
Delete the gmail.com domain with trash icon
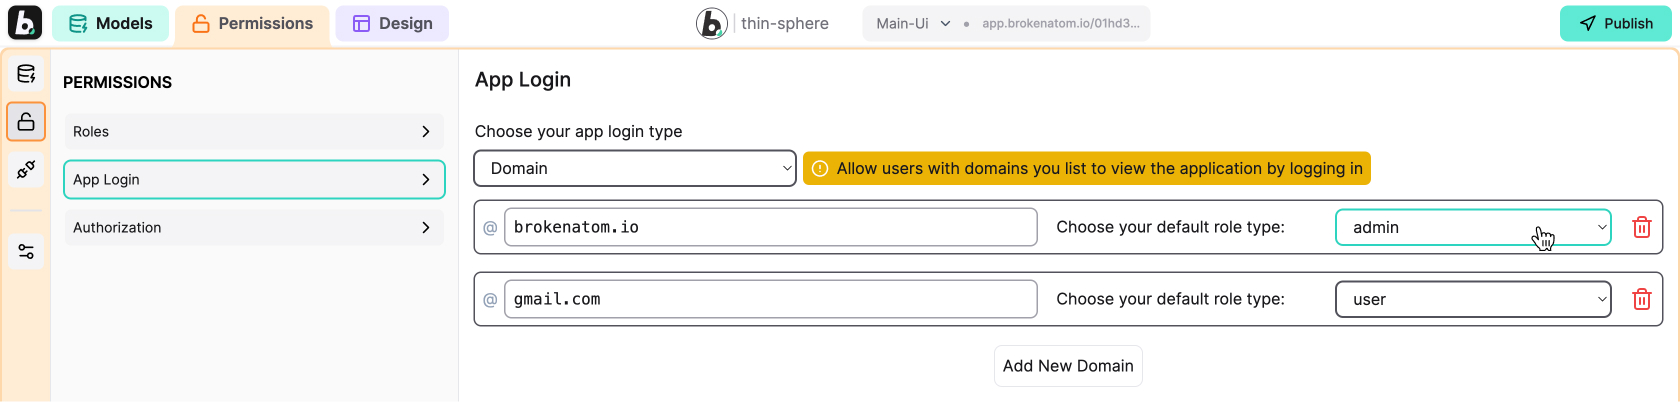1641,300
